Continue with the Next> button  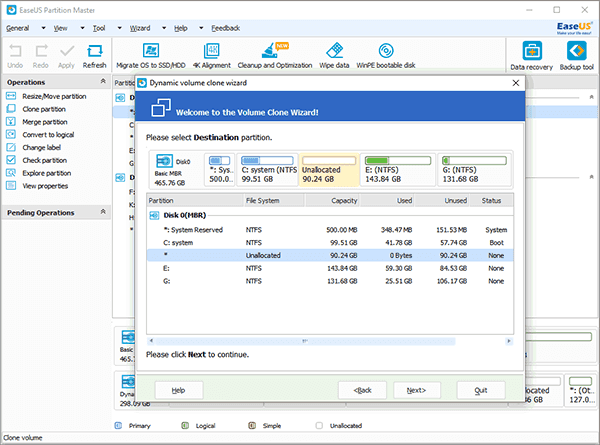(x=417, y=390)
